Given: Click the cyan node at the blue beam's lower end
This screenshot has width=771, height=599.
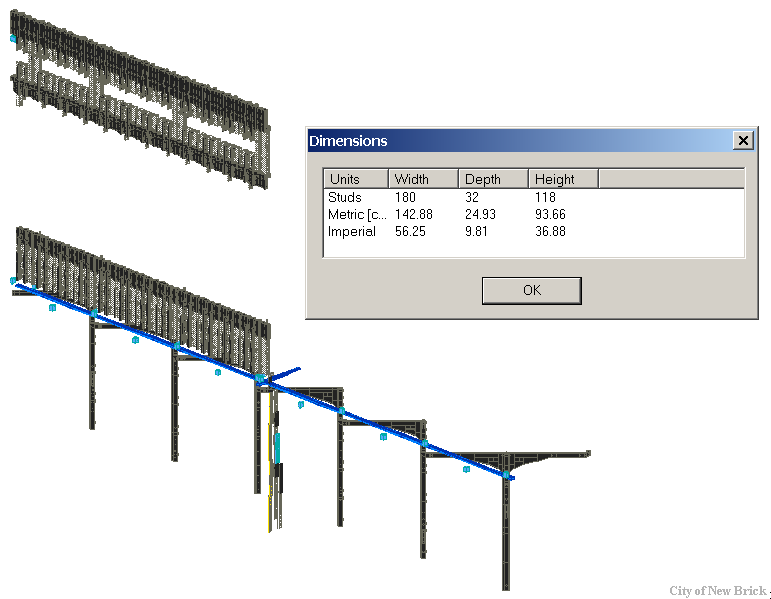Looking at the screenshot, I should (505, 475).
